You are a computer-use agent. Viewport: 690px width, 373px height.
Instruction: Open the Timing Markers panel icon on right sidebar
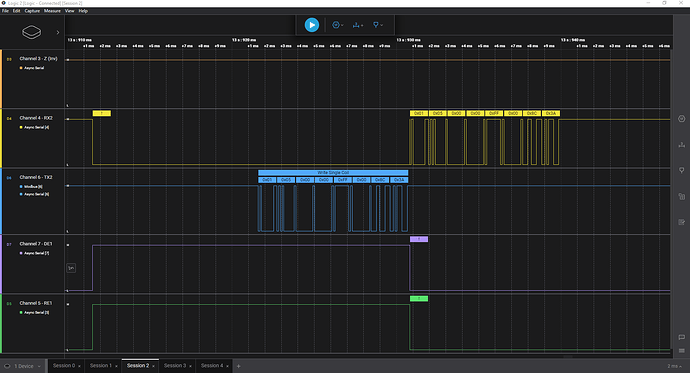pos(681,170)
